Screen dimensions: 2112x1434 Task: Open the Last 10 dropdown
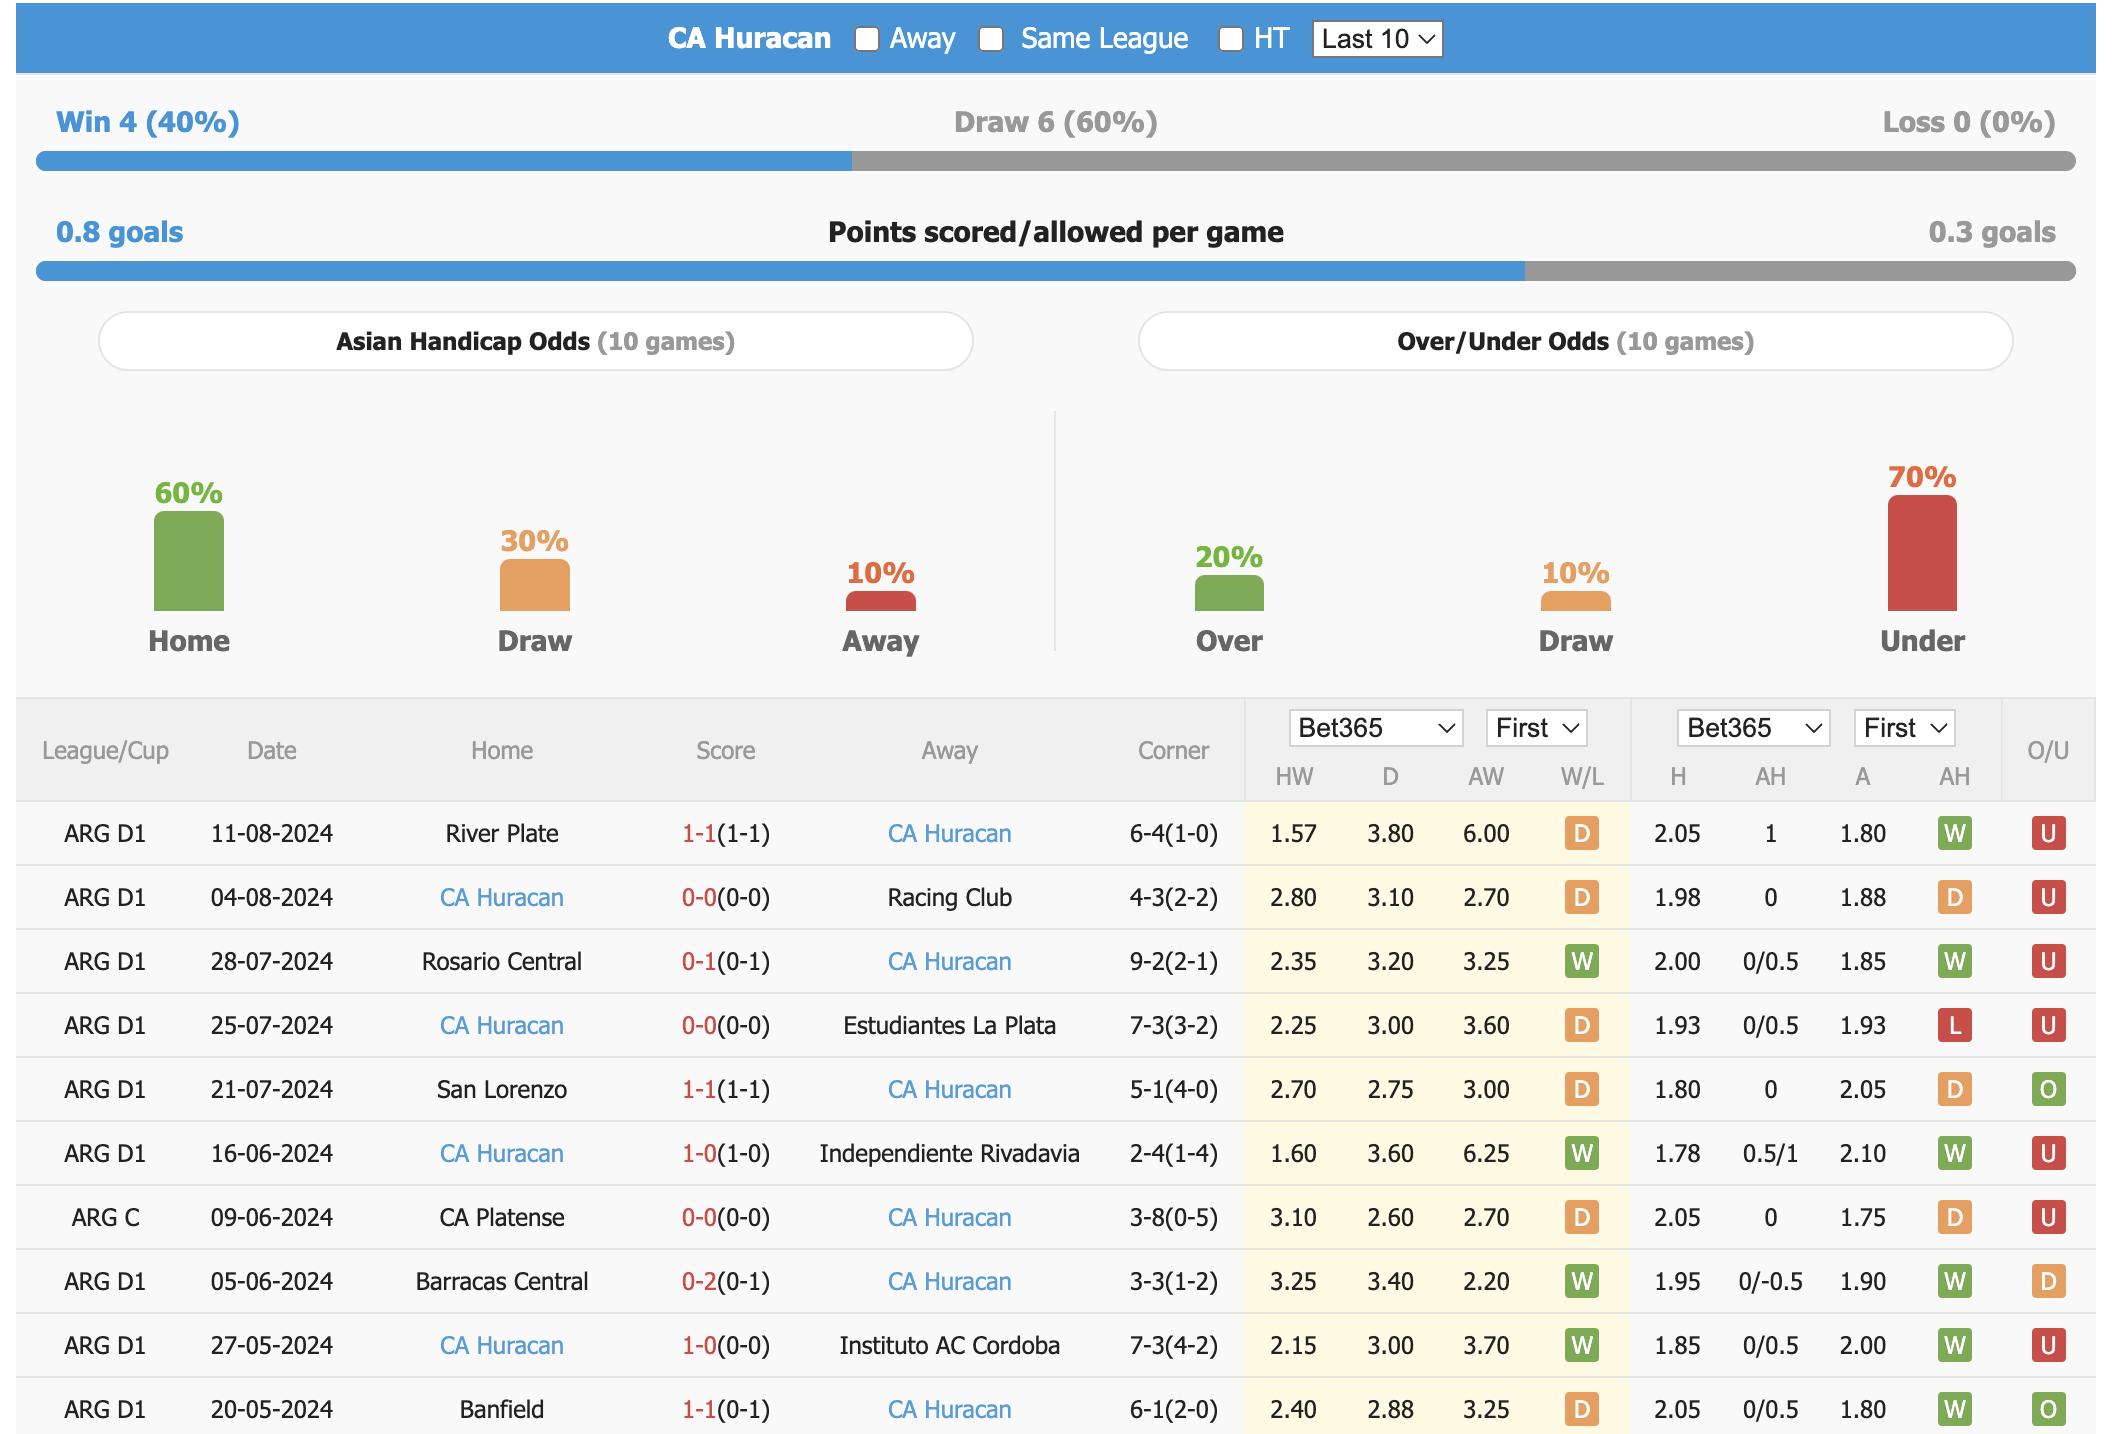point(1377,39)
